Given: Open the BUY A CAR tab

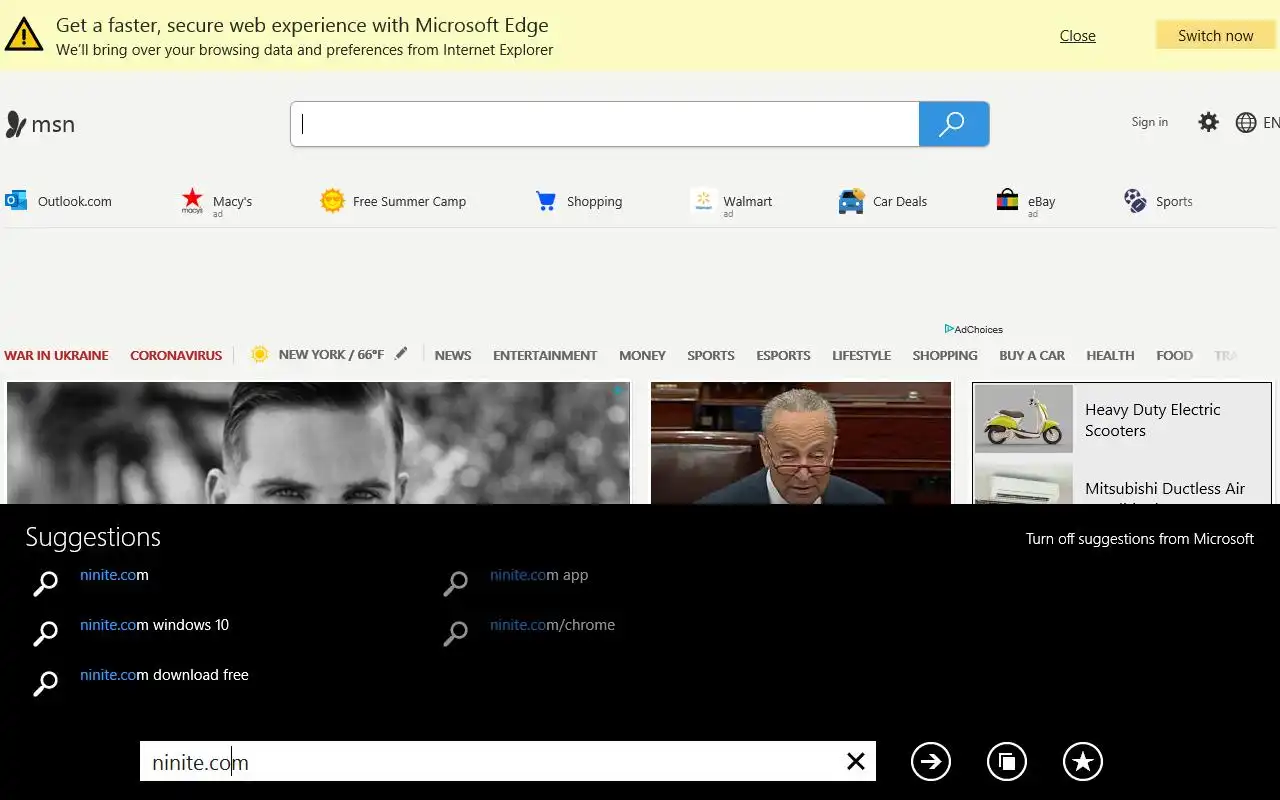Looking at the screenshot, I should [x=1032, y=355].
